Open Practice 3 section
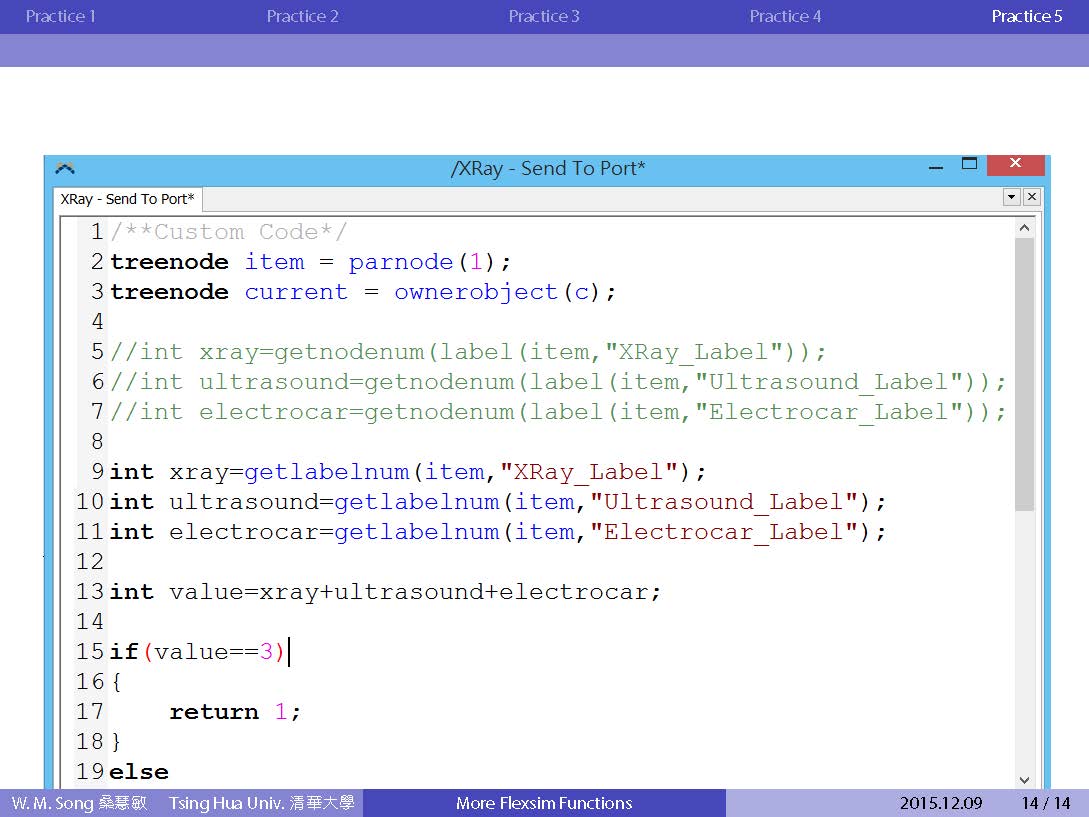The height and width of the screenshot is (817, 1089). point(544,16)
